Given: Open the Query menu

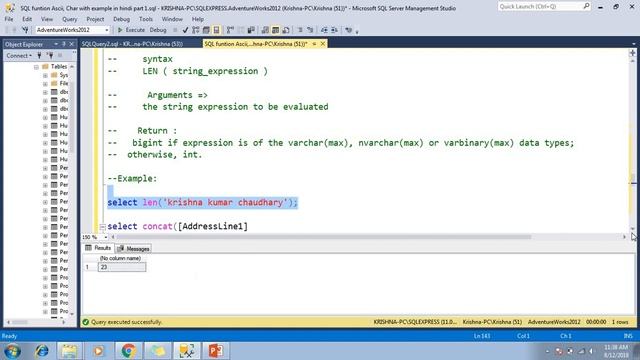Looking at the screenshot, I should 70,19.
